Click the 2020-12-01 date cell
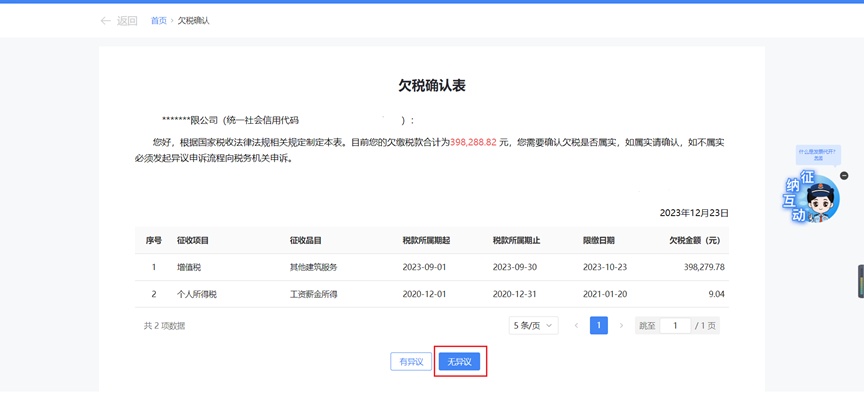This screenshot has width=864, height=397. [424, 294]
